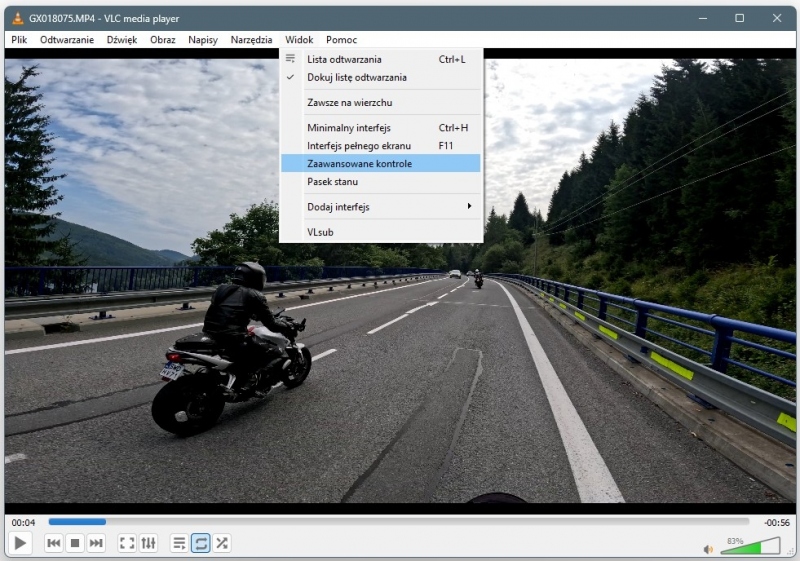Stop the video playback
The height and width of the screenshot is (561, 800).
(75, 543)
